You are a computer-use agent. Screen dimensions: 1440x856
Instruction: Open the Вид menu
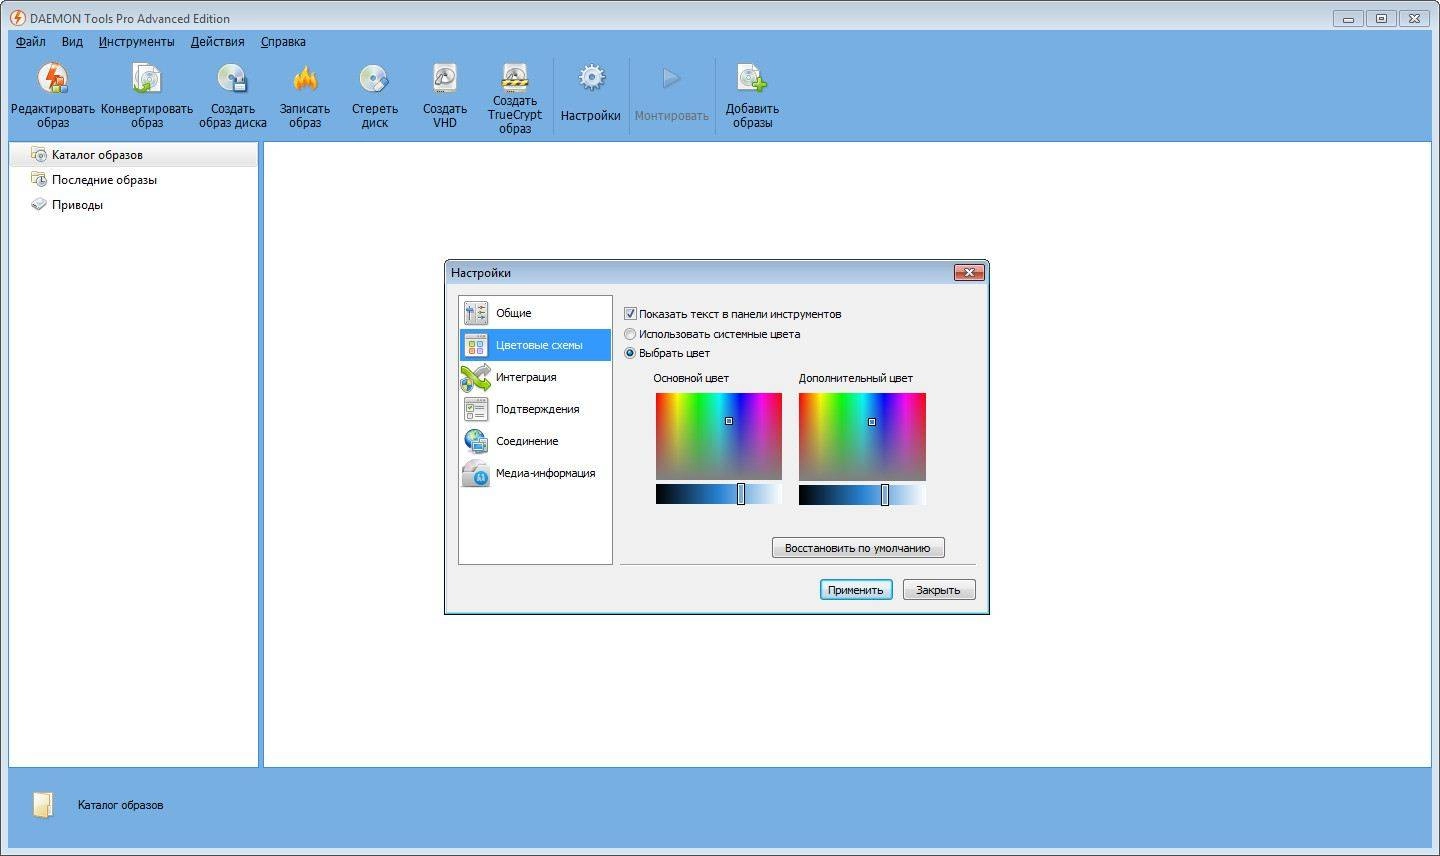tap(72, 42)
